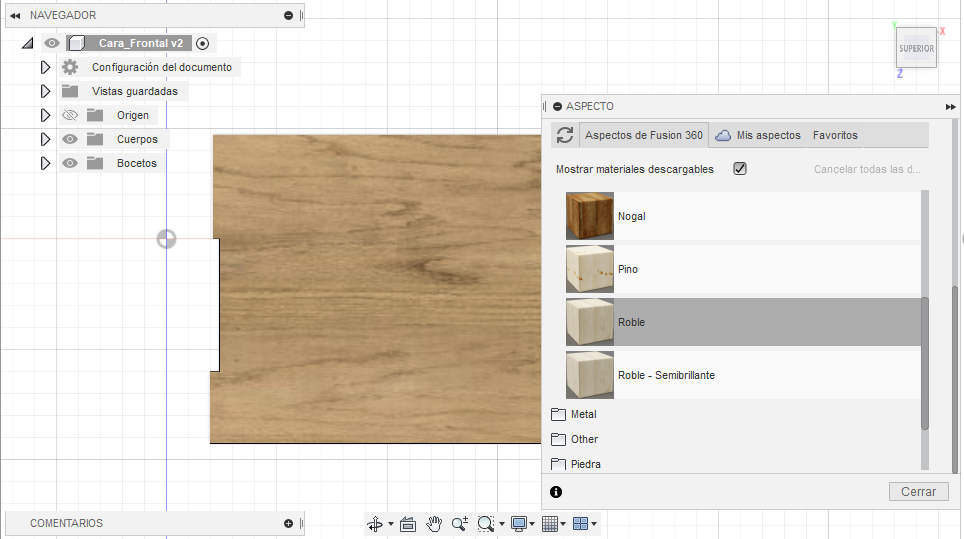Open the Viewports dropdown arrow
This screenshot has width=964, height=539.
click(595, 524)
